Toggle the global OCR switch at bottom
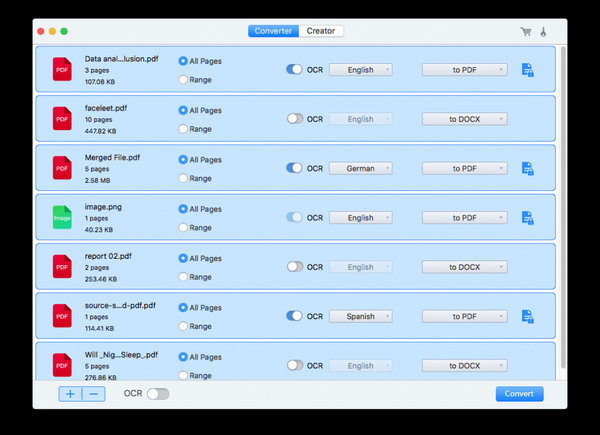The image size is (600, 435). point(158,394)
